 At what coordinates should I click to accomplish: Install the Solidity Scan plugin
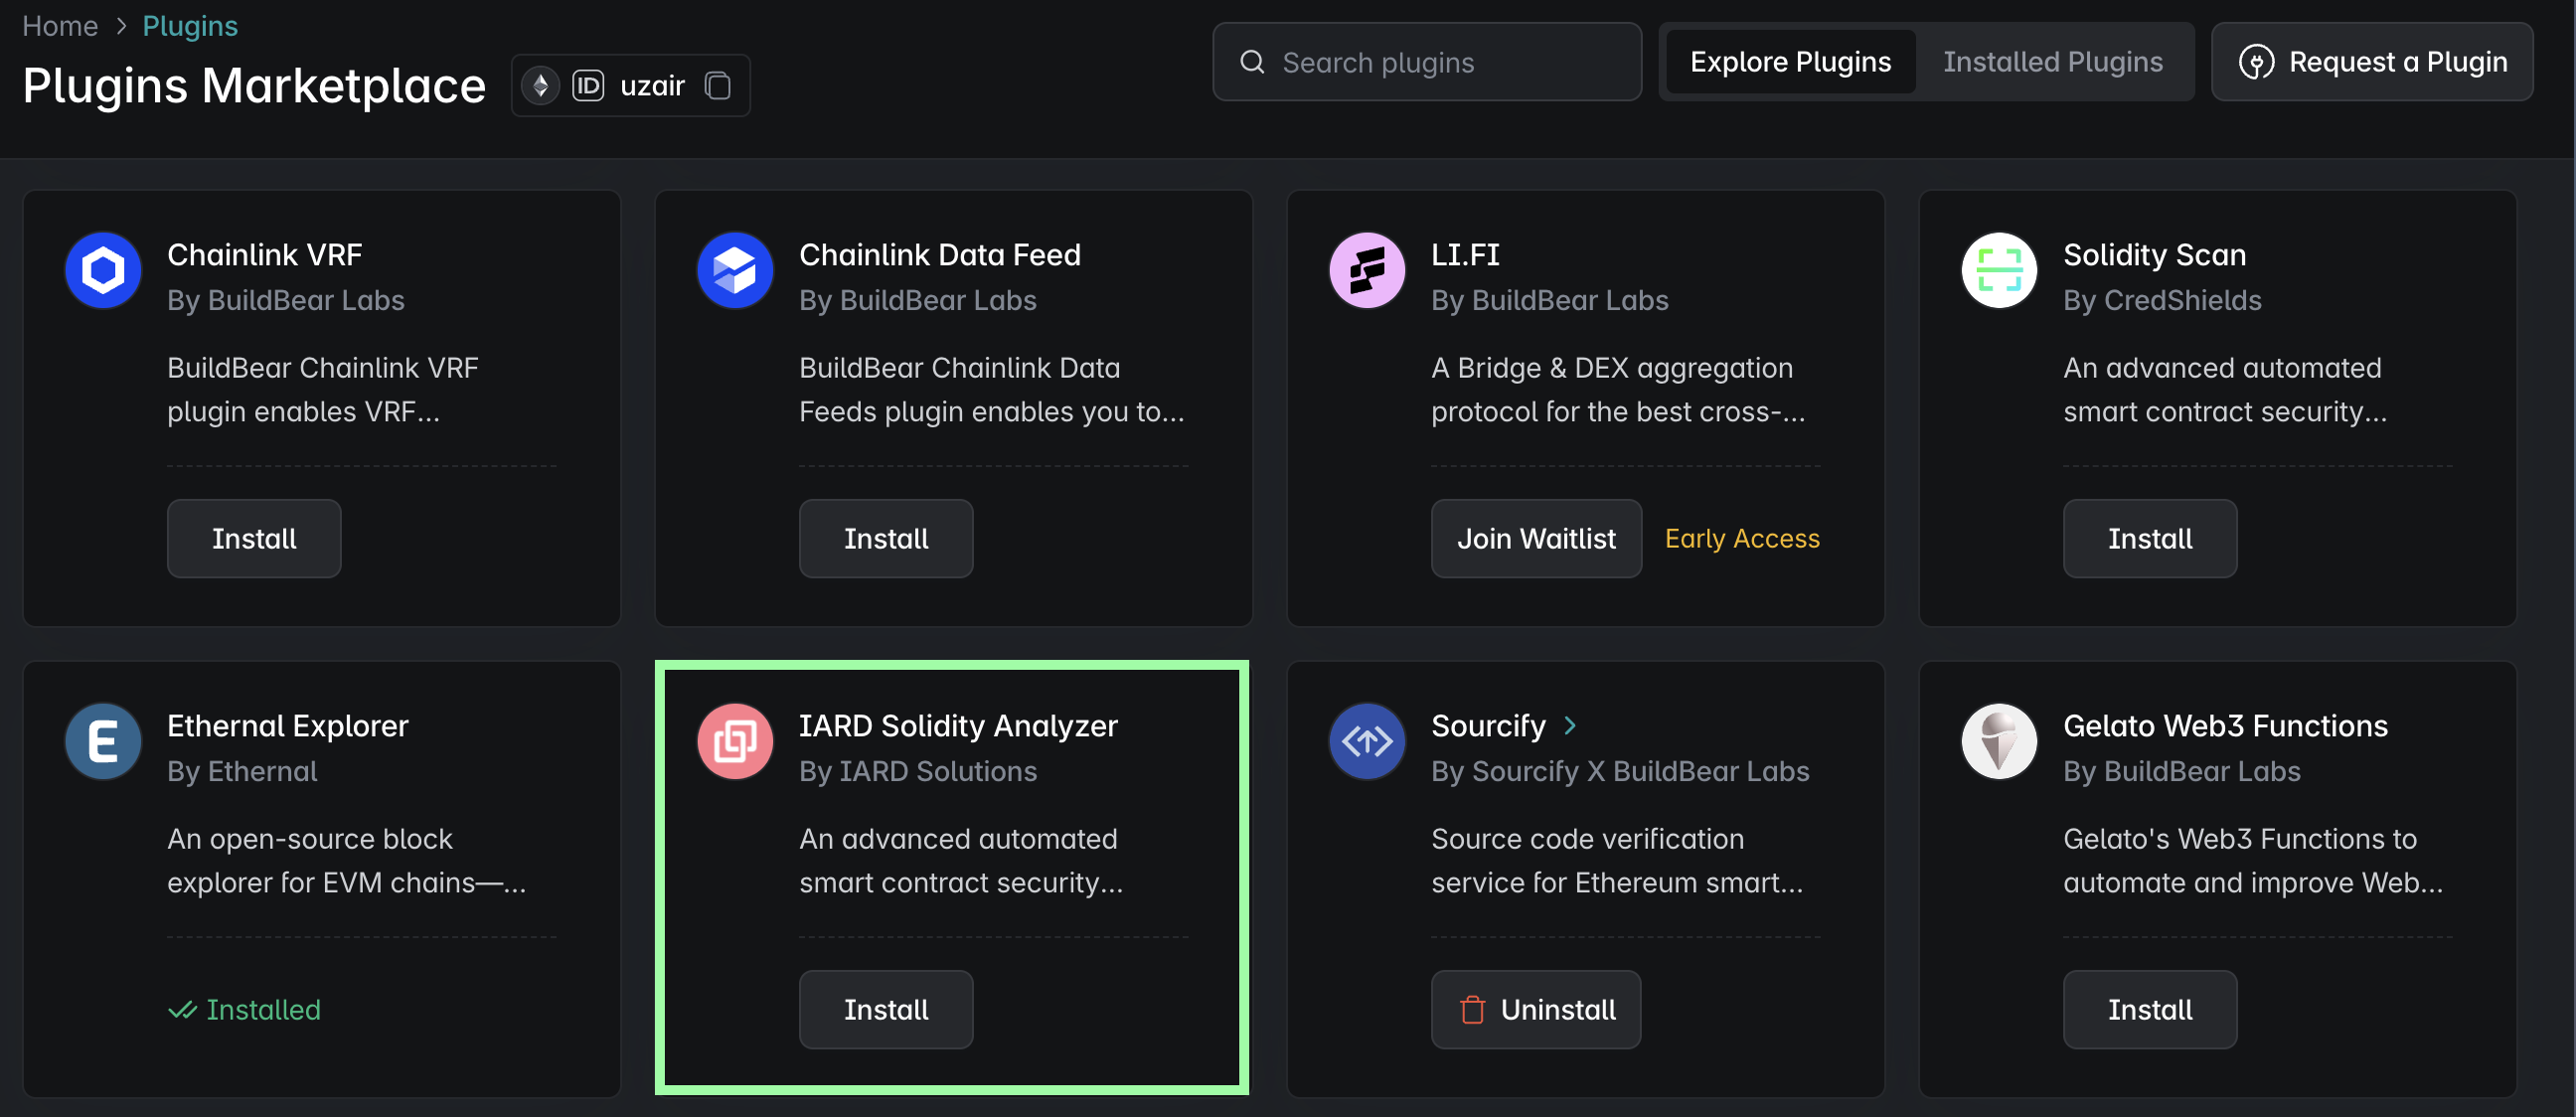2150,539
